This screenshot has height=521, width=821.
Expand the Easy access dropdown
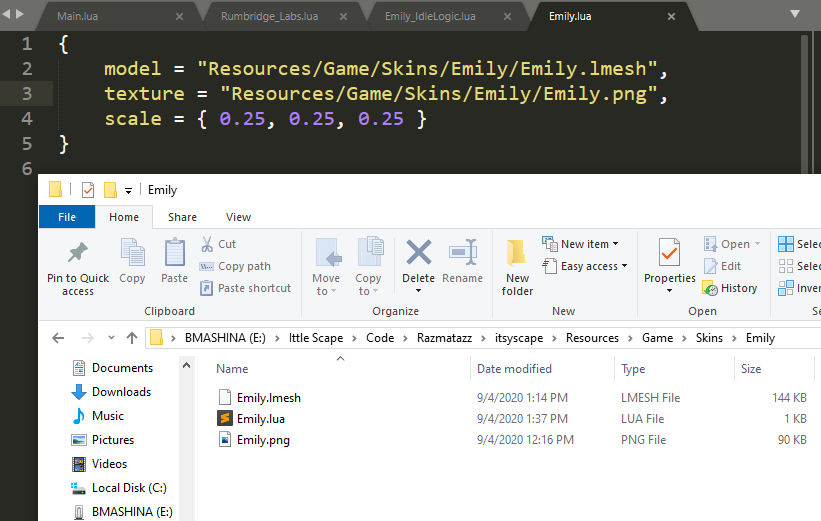[585, 266]
